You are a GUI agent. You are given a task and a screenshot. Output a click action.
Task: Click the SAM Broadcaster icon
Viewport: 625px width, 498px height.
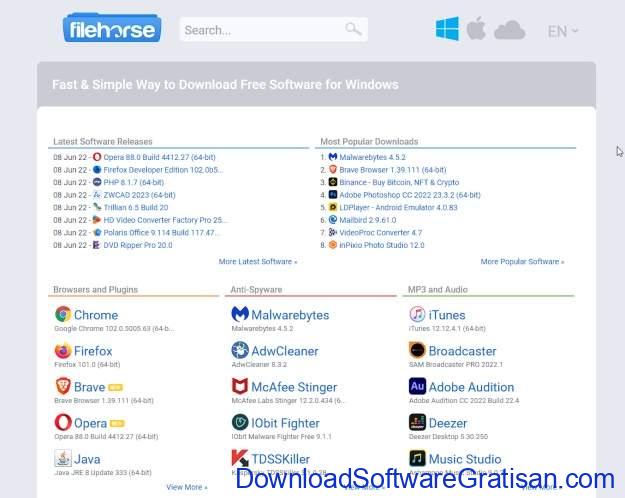click(417, 350)
